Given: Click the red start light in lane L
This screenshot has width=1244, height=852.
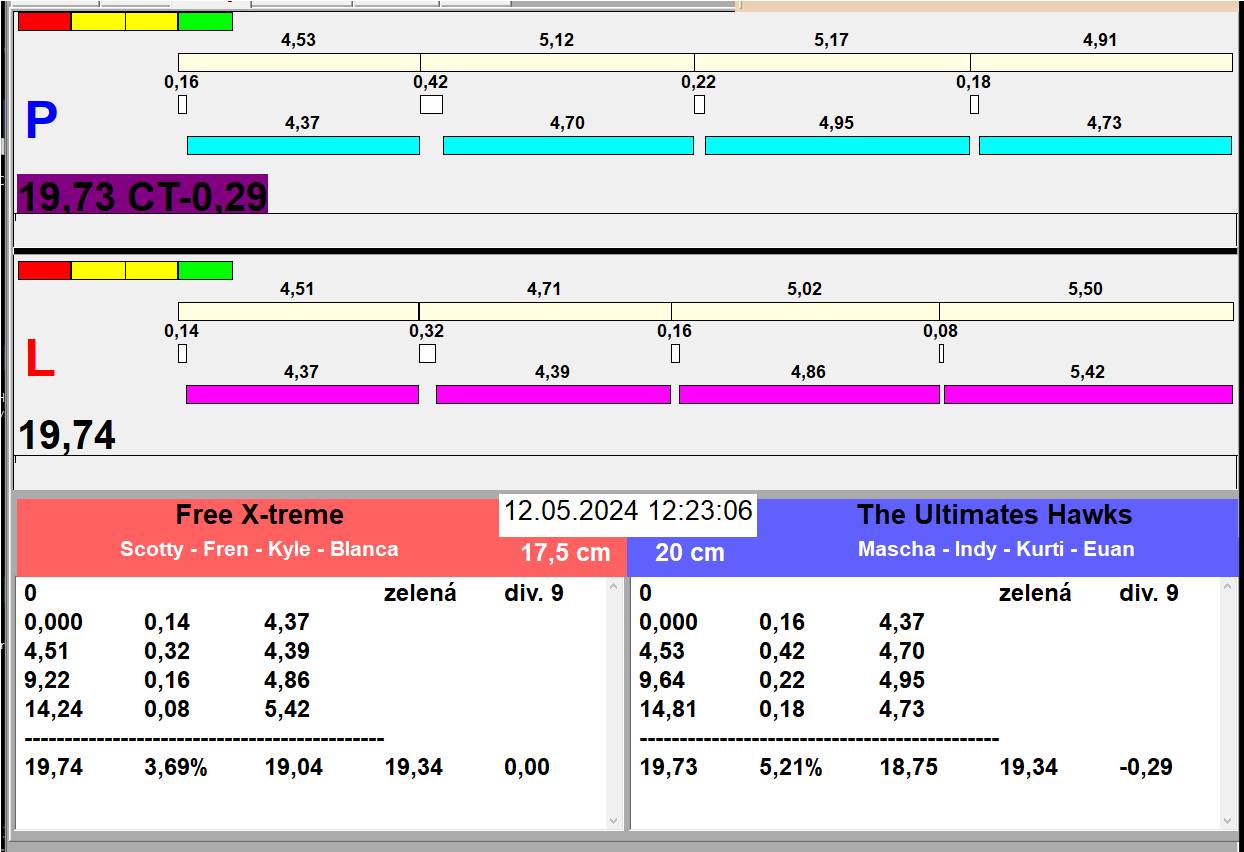Looking at the screenshot, I should [x=45, y=270].
